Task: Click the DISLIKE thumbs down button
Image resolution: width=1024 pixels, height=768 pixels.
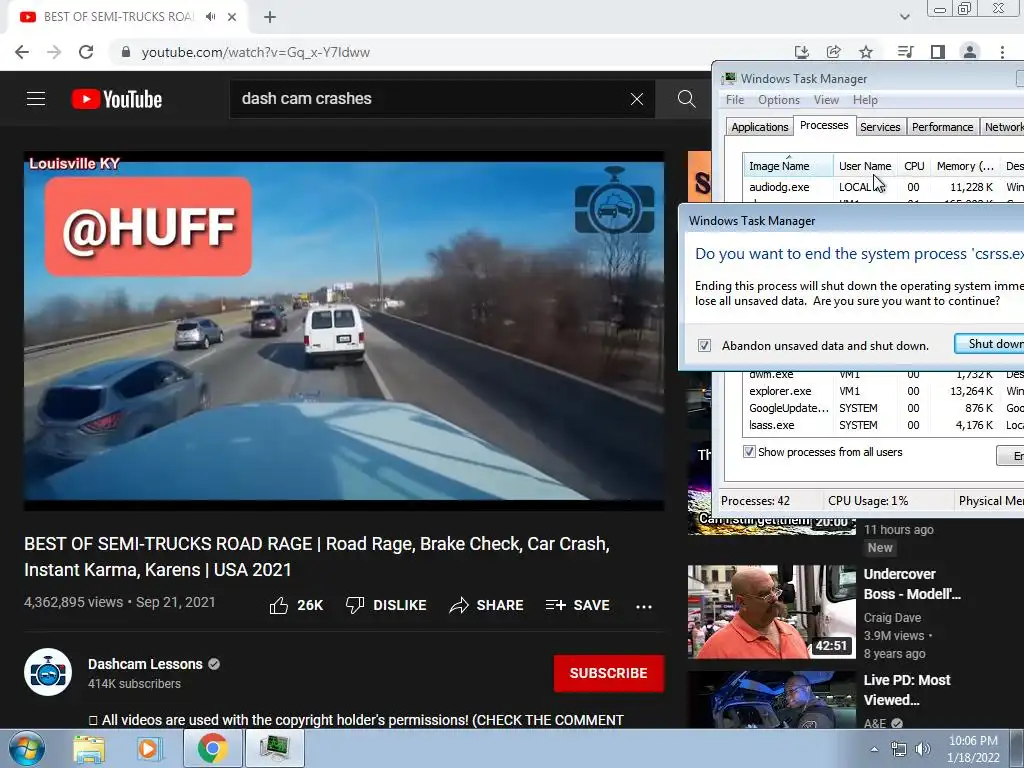Action: tap(385, 605)
